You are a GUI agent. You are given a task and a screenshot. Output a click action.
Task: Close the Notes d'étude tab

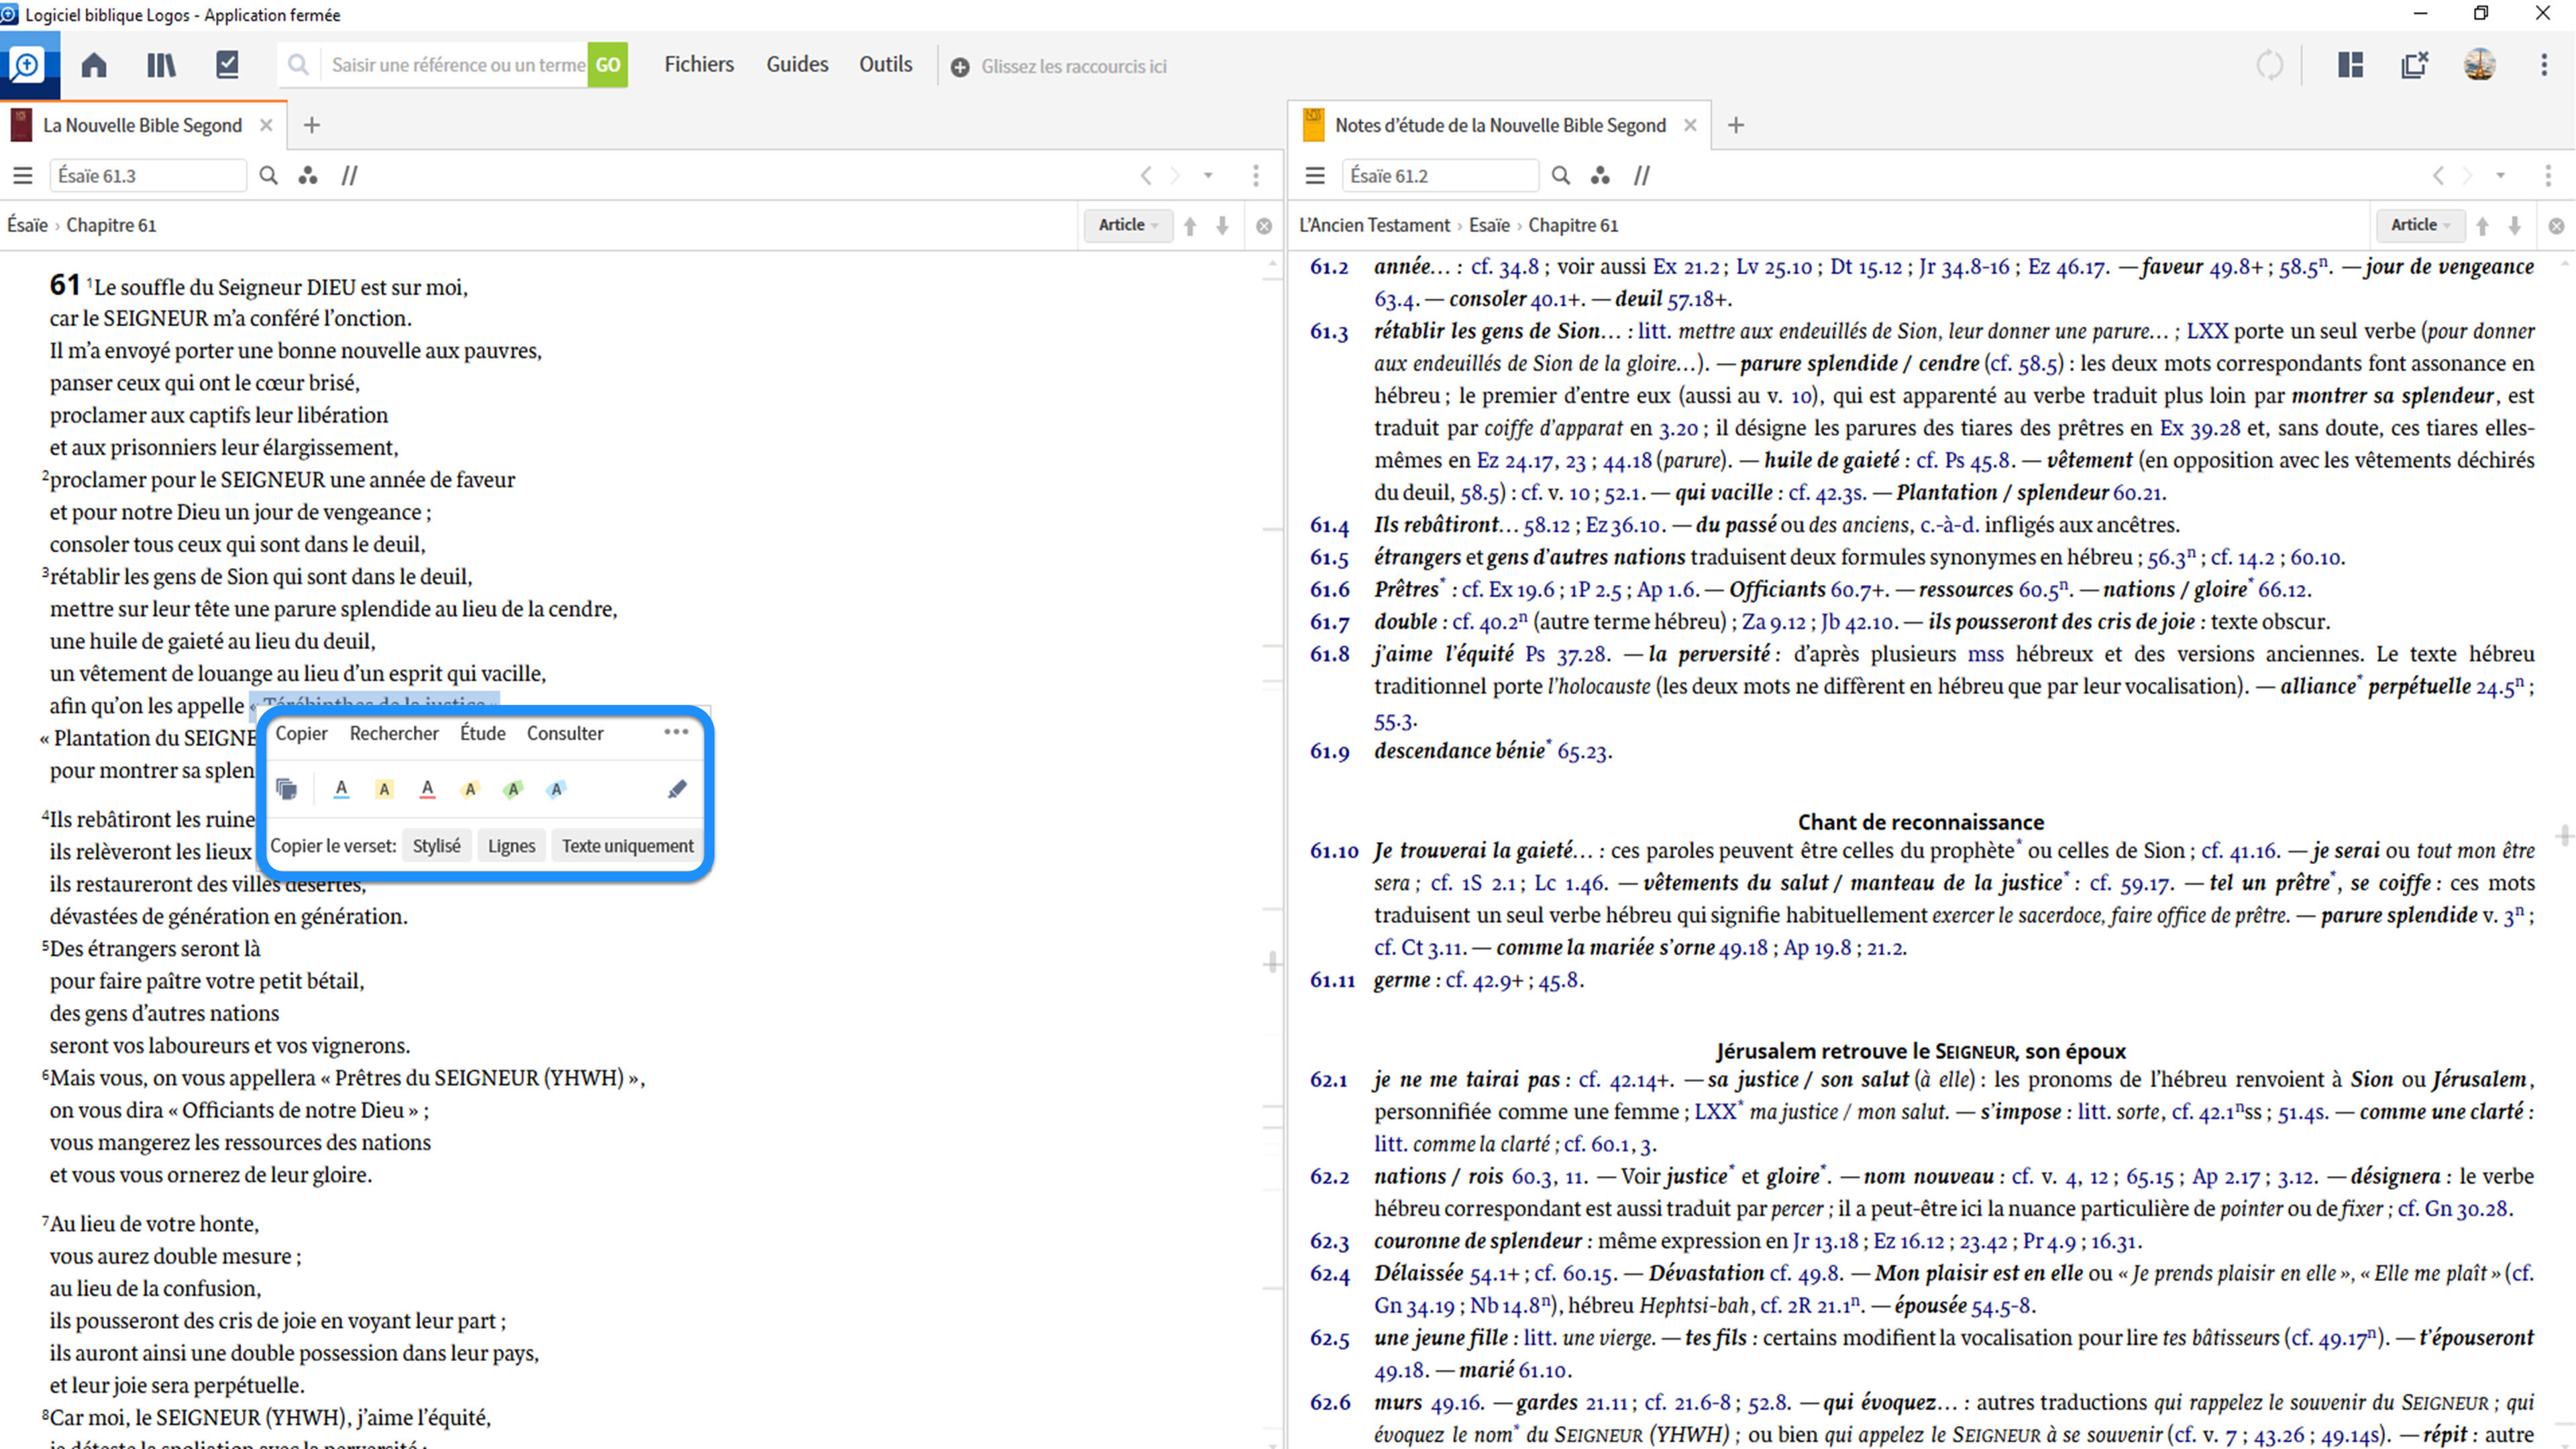pos(1690,125)
